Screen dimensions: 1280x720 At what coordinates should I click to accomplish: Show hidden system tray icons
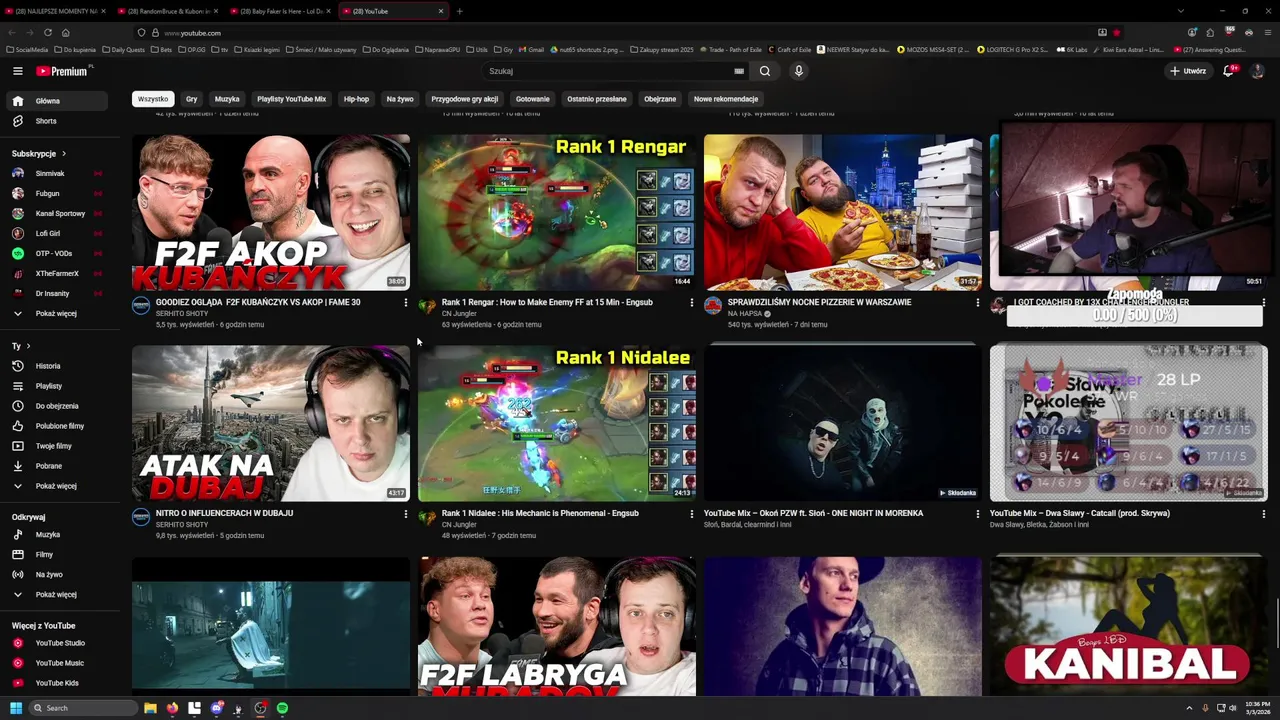tap(1189, 708)
